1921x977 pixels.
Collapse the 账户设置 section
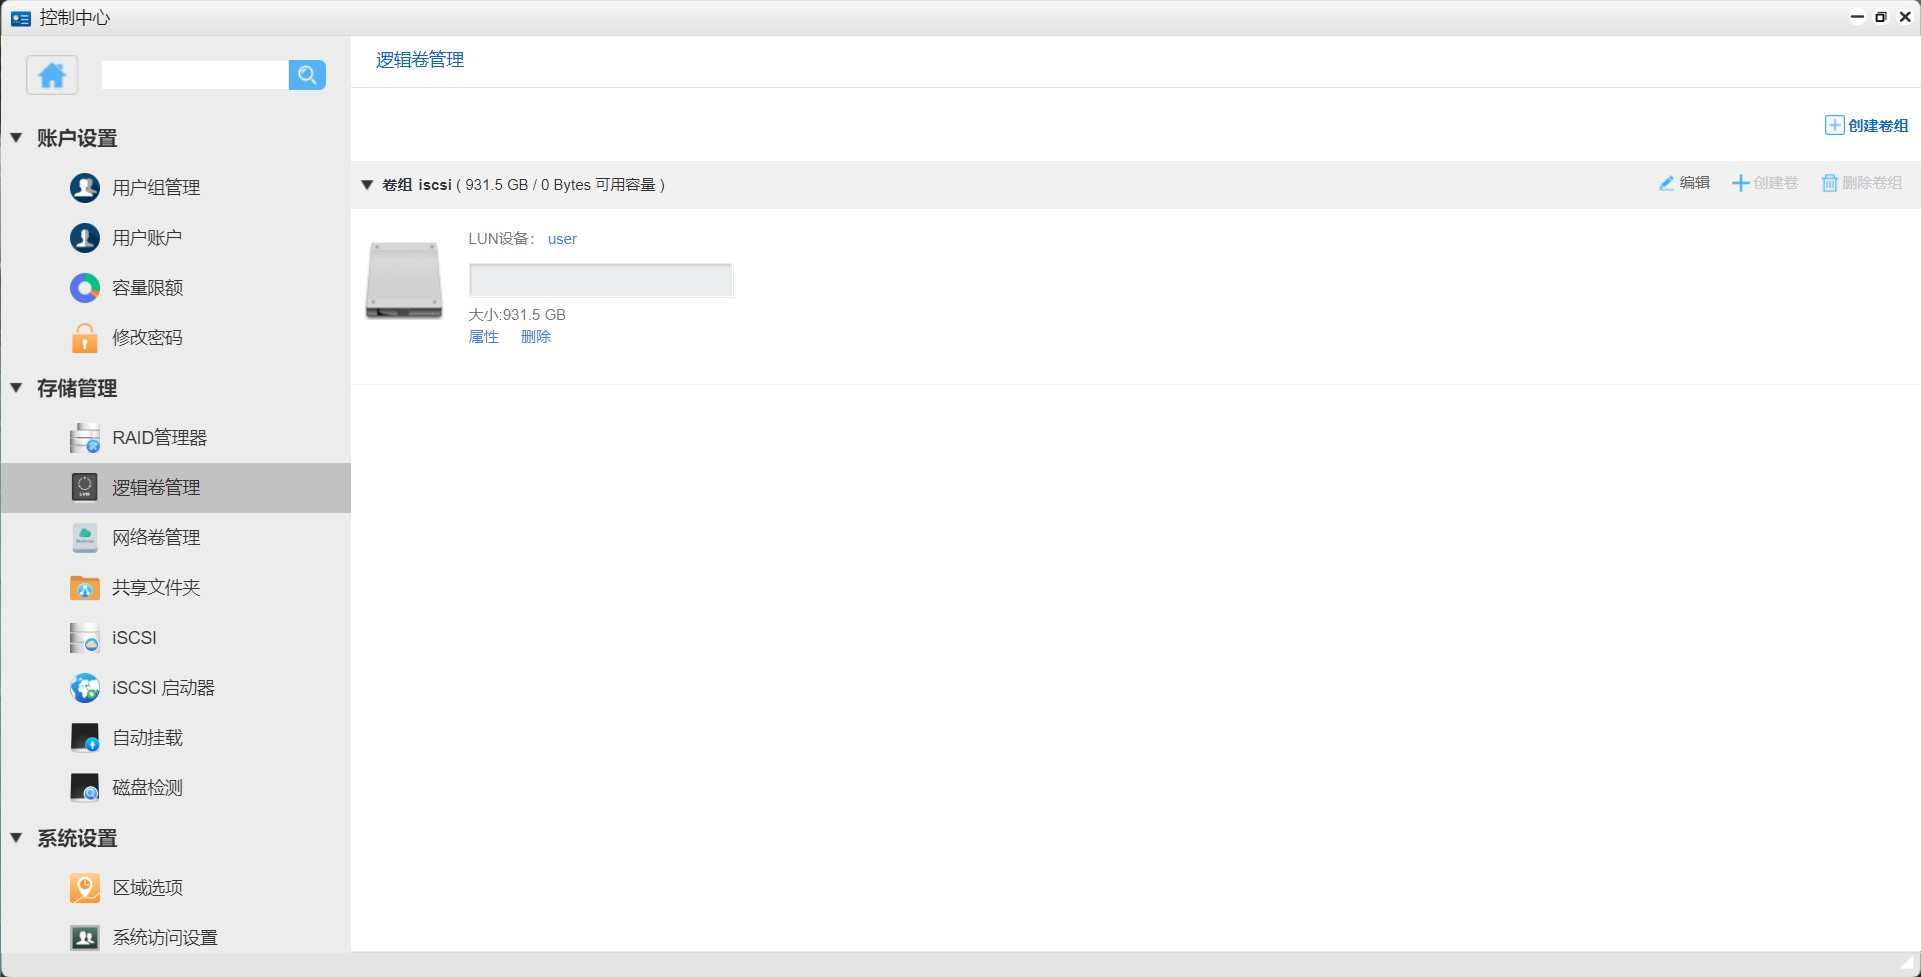[x=17, y=138]
